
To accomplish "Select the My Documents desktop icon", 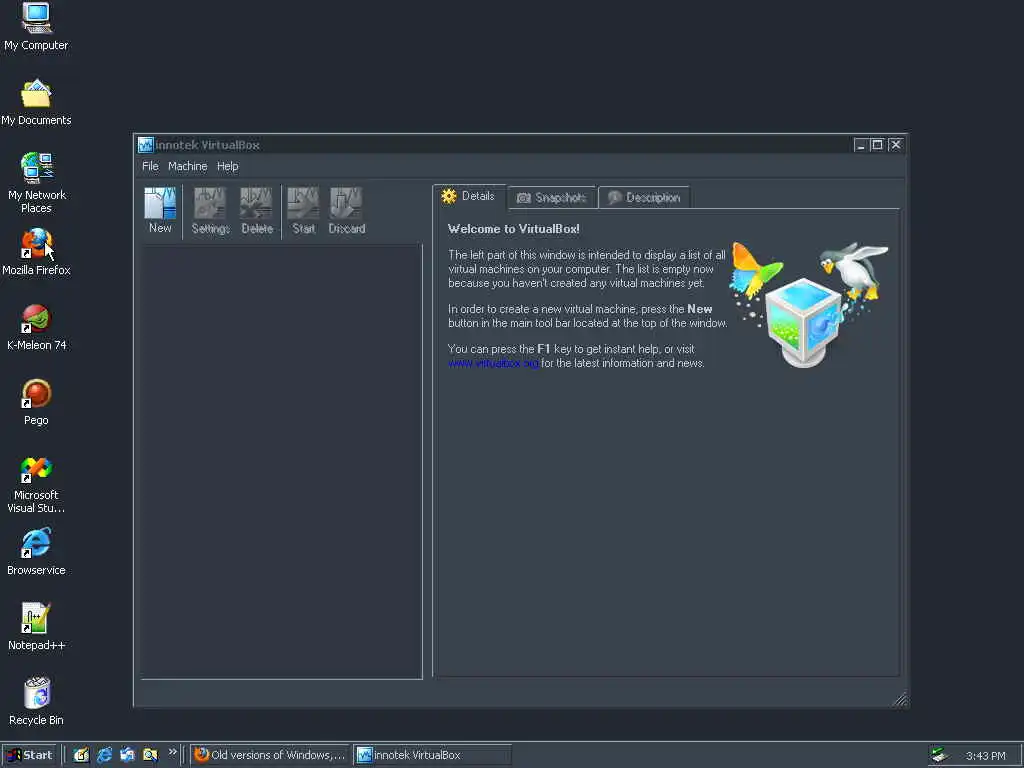I will coord(36,102).
